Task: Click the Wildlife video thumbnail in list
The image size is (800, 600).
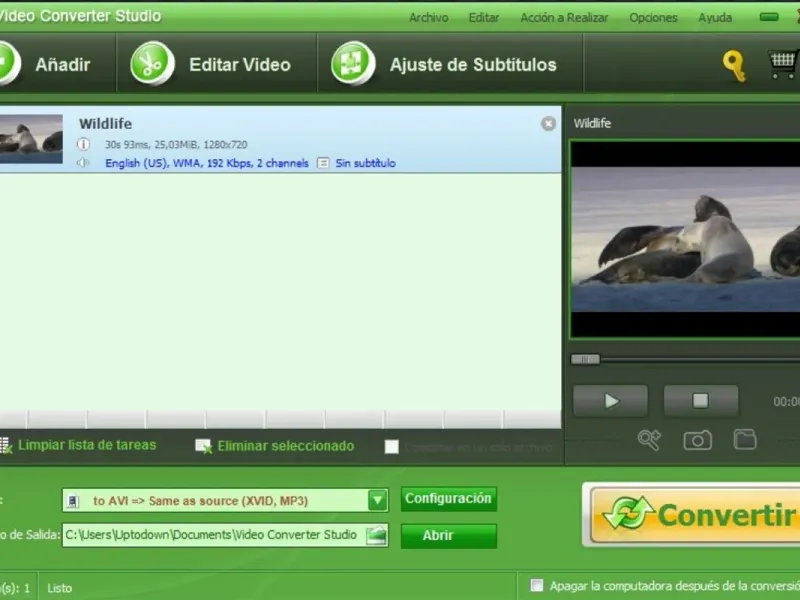Action: click(x=31, y=139)
